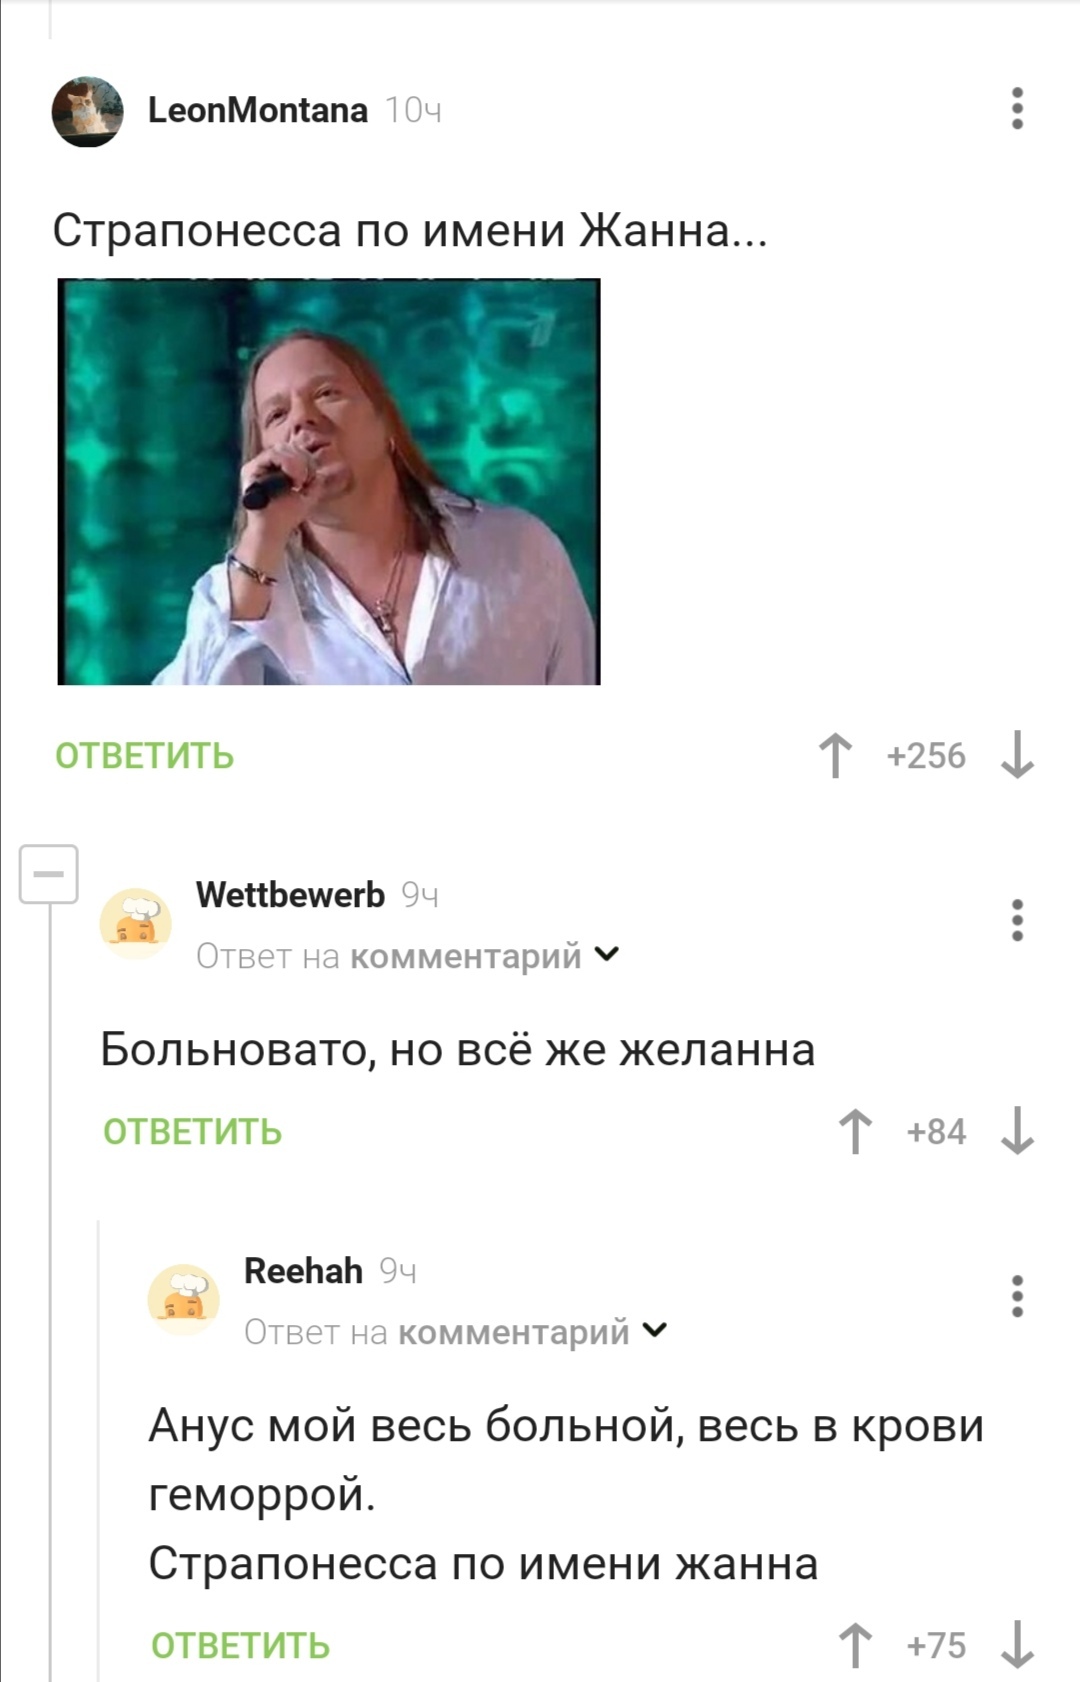Screen dimensions: 1080x1682
Task: Upvote Reehah's comment with +75 rating
Action: [x=855, y=1645]
